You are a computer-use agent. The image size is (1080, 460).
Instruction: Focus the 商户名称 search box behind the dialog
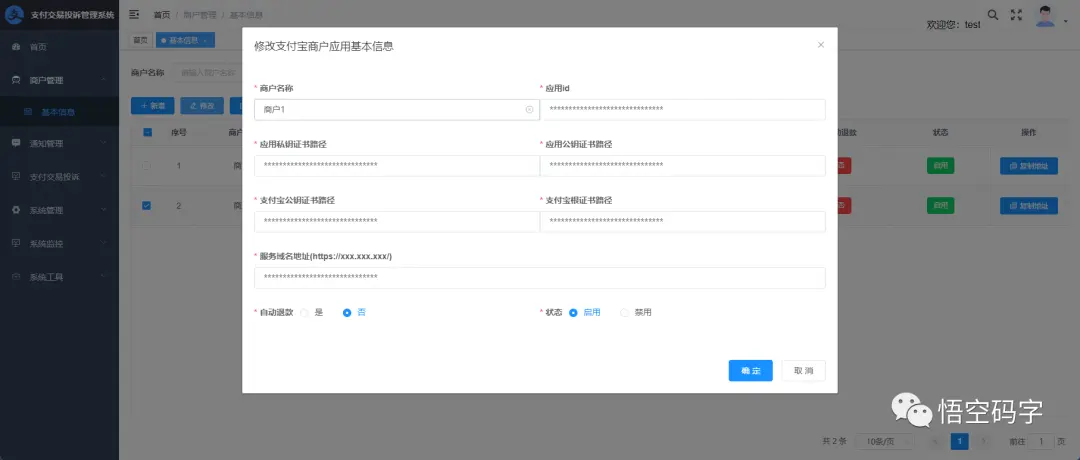tap(207, 72)
